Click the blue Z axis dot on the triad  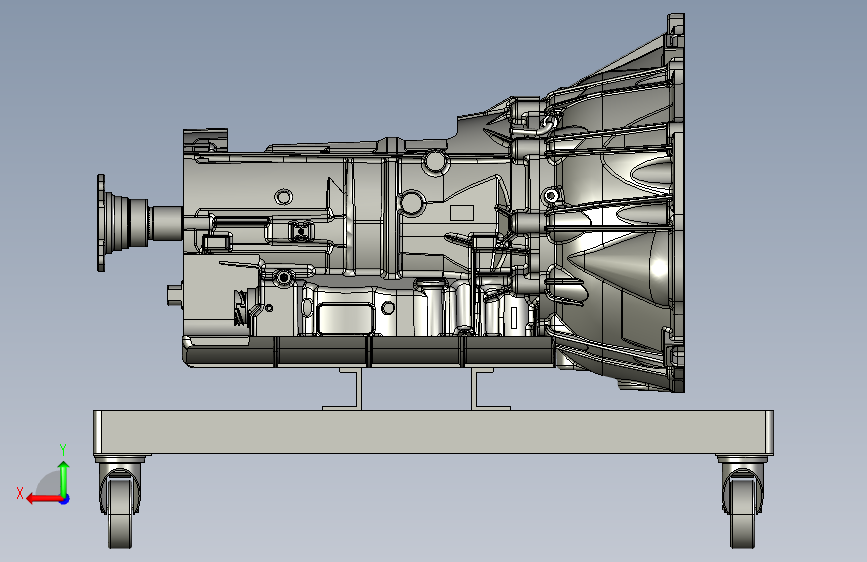65,499
